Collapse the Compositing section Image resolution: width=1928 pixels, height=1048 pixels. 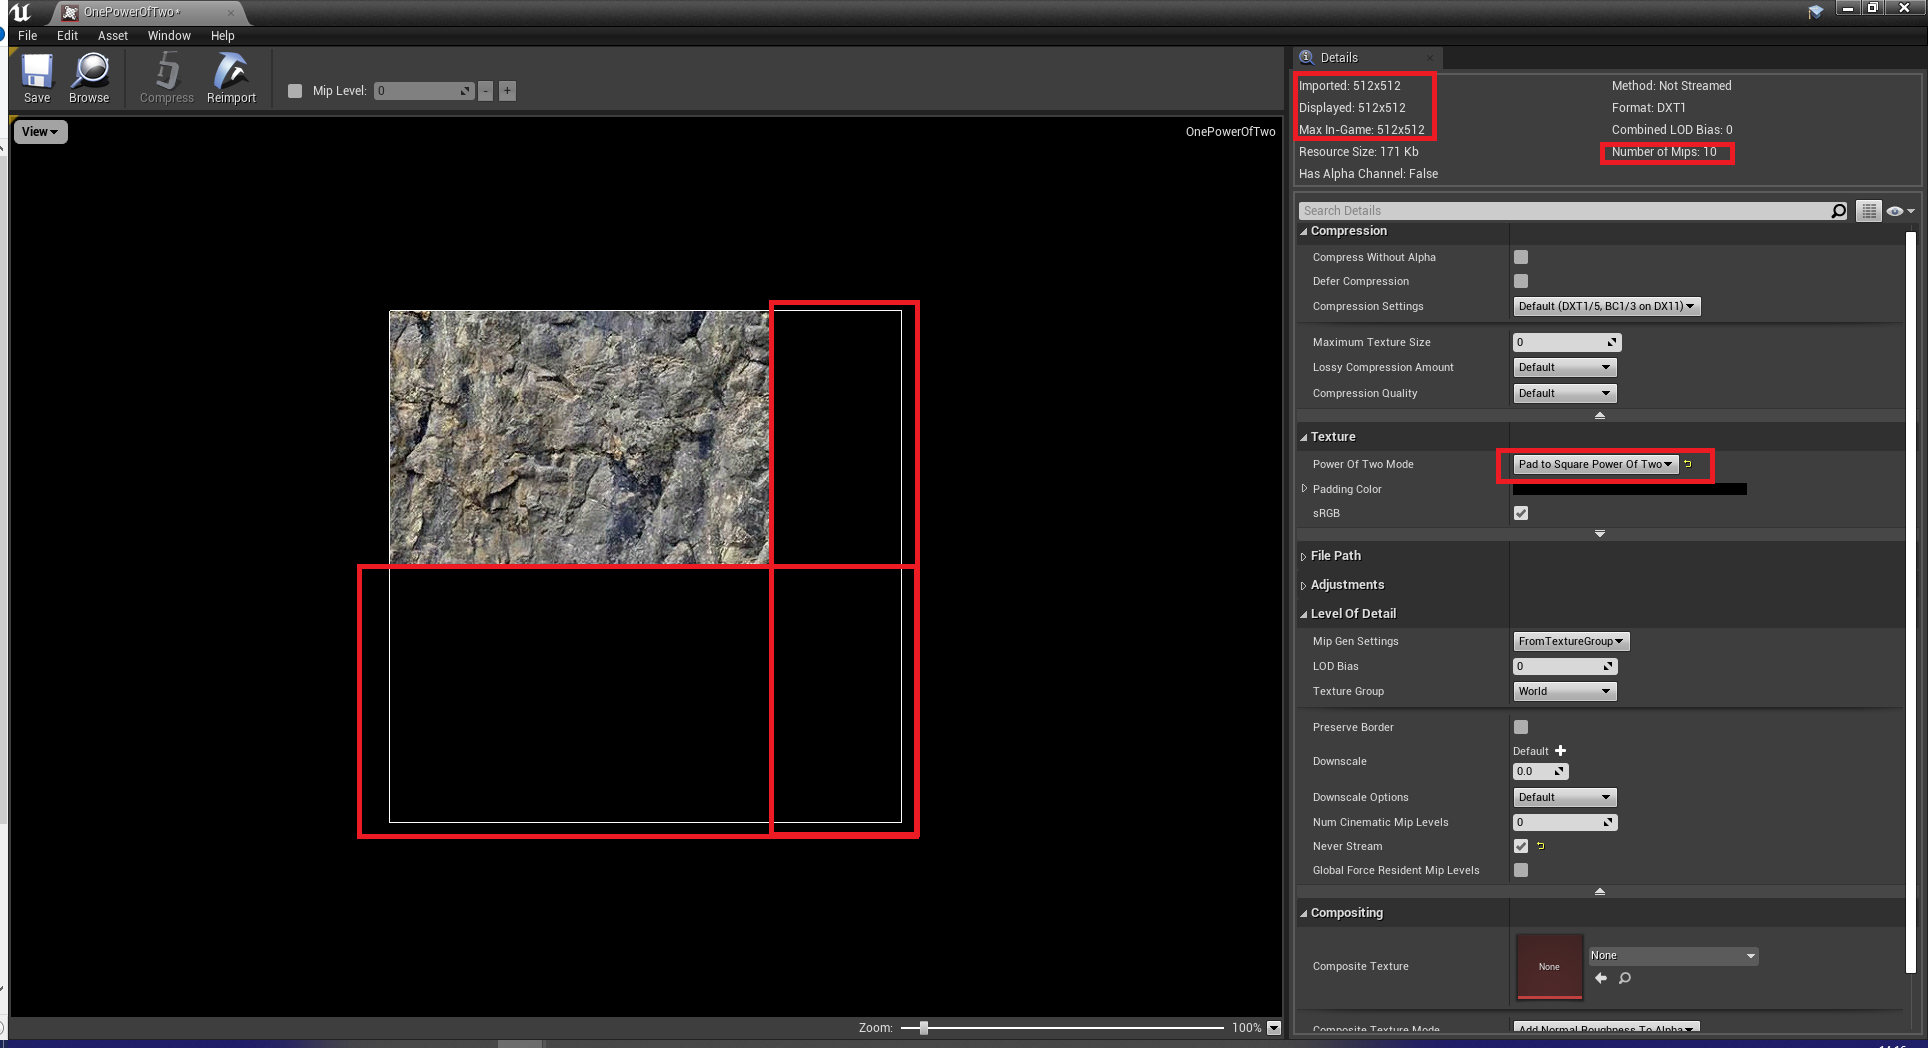[1304, 913]
